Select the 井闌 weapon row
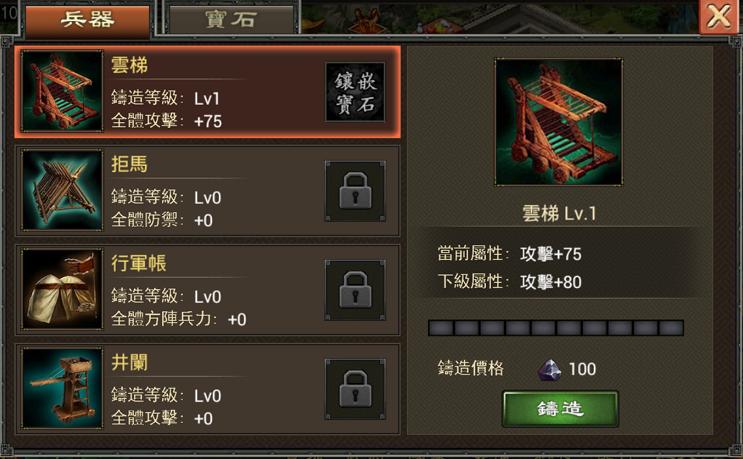Viewport: 743px width, 459px height. [x=208, y=388]
